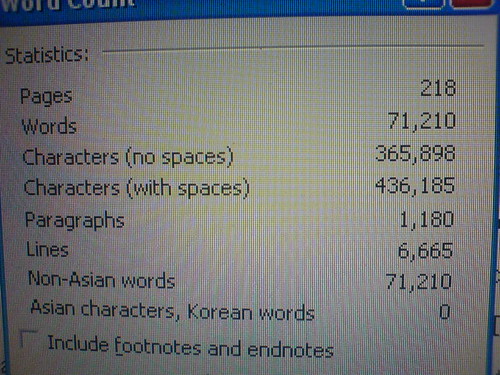The image size is (500, 375).
Task: Select Characters (no spaces) label
Action: 128,157
